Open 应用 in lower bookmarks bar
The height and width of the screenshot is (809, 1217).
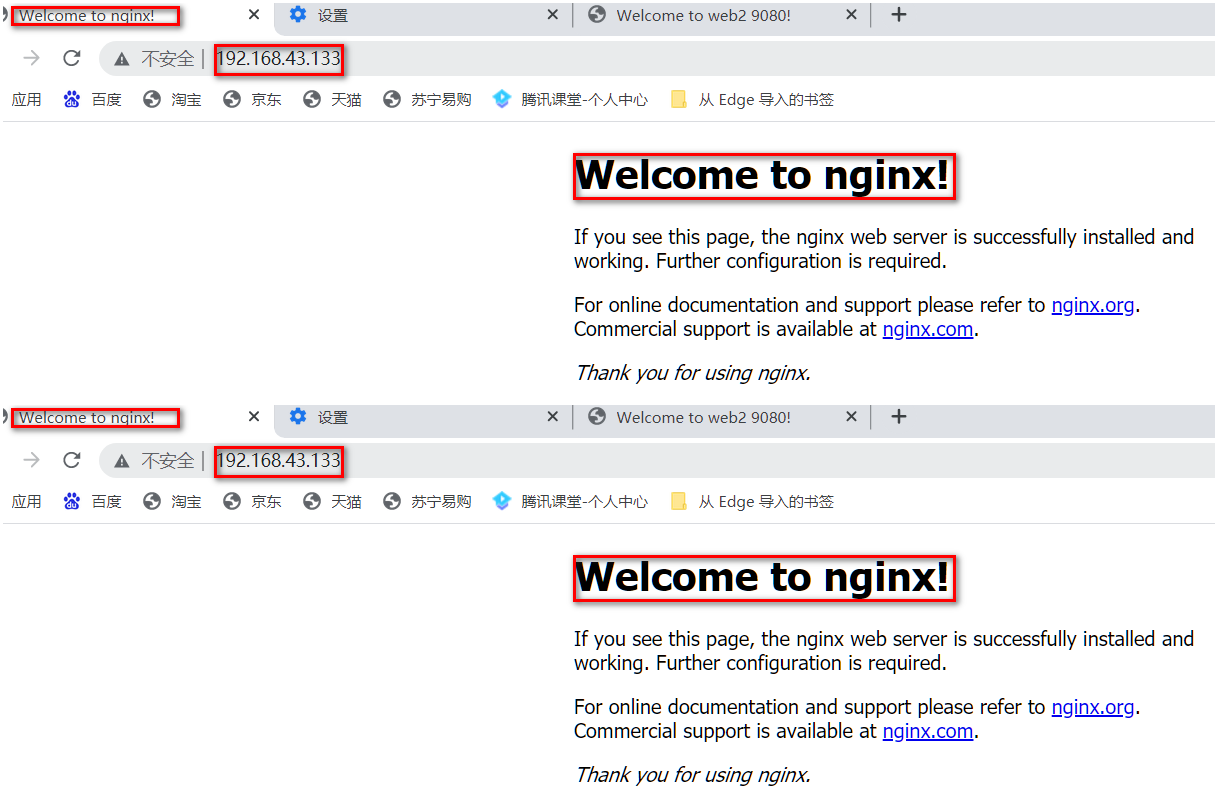coord(27,502)
